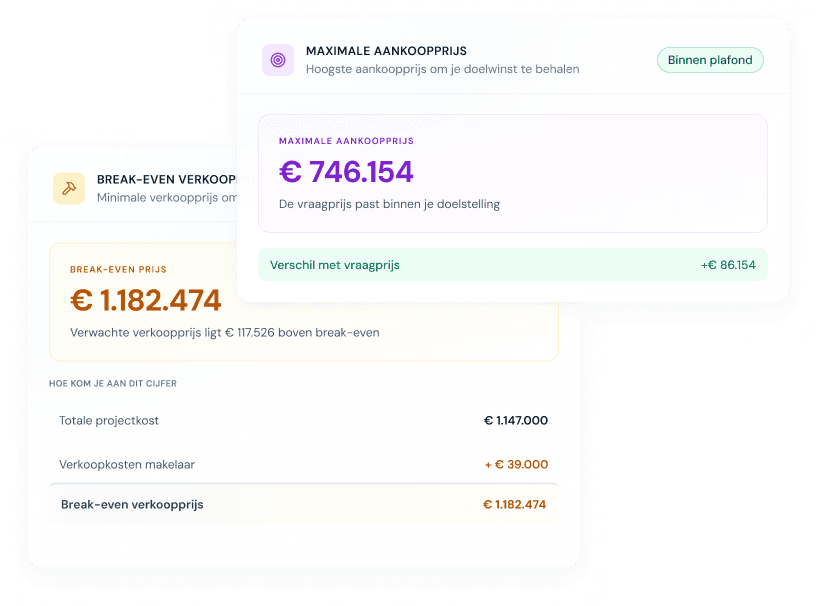The width and height of the screenshot is (817, 606).
Task: Click the Break-even verkoopprijs total row label
Action: 132,505
